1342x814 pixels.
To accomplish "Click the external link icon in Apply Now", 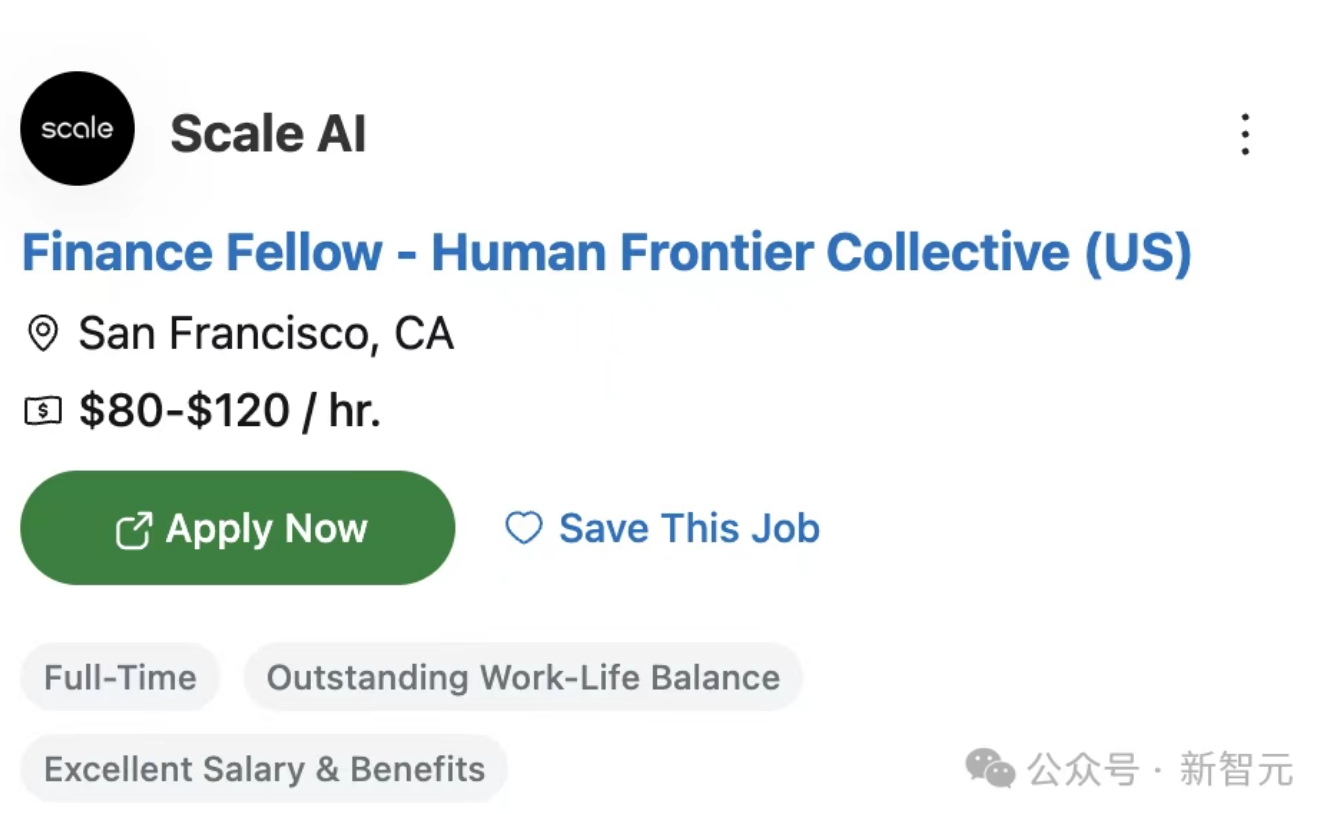I will tap(134, 530).
